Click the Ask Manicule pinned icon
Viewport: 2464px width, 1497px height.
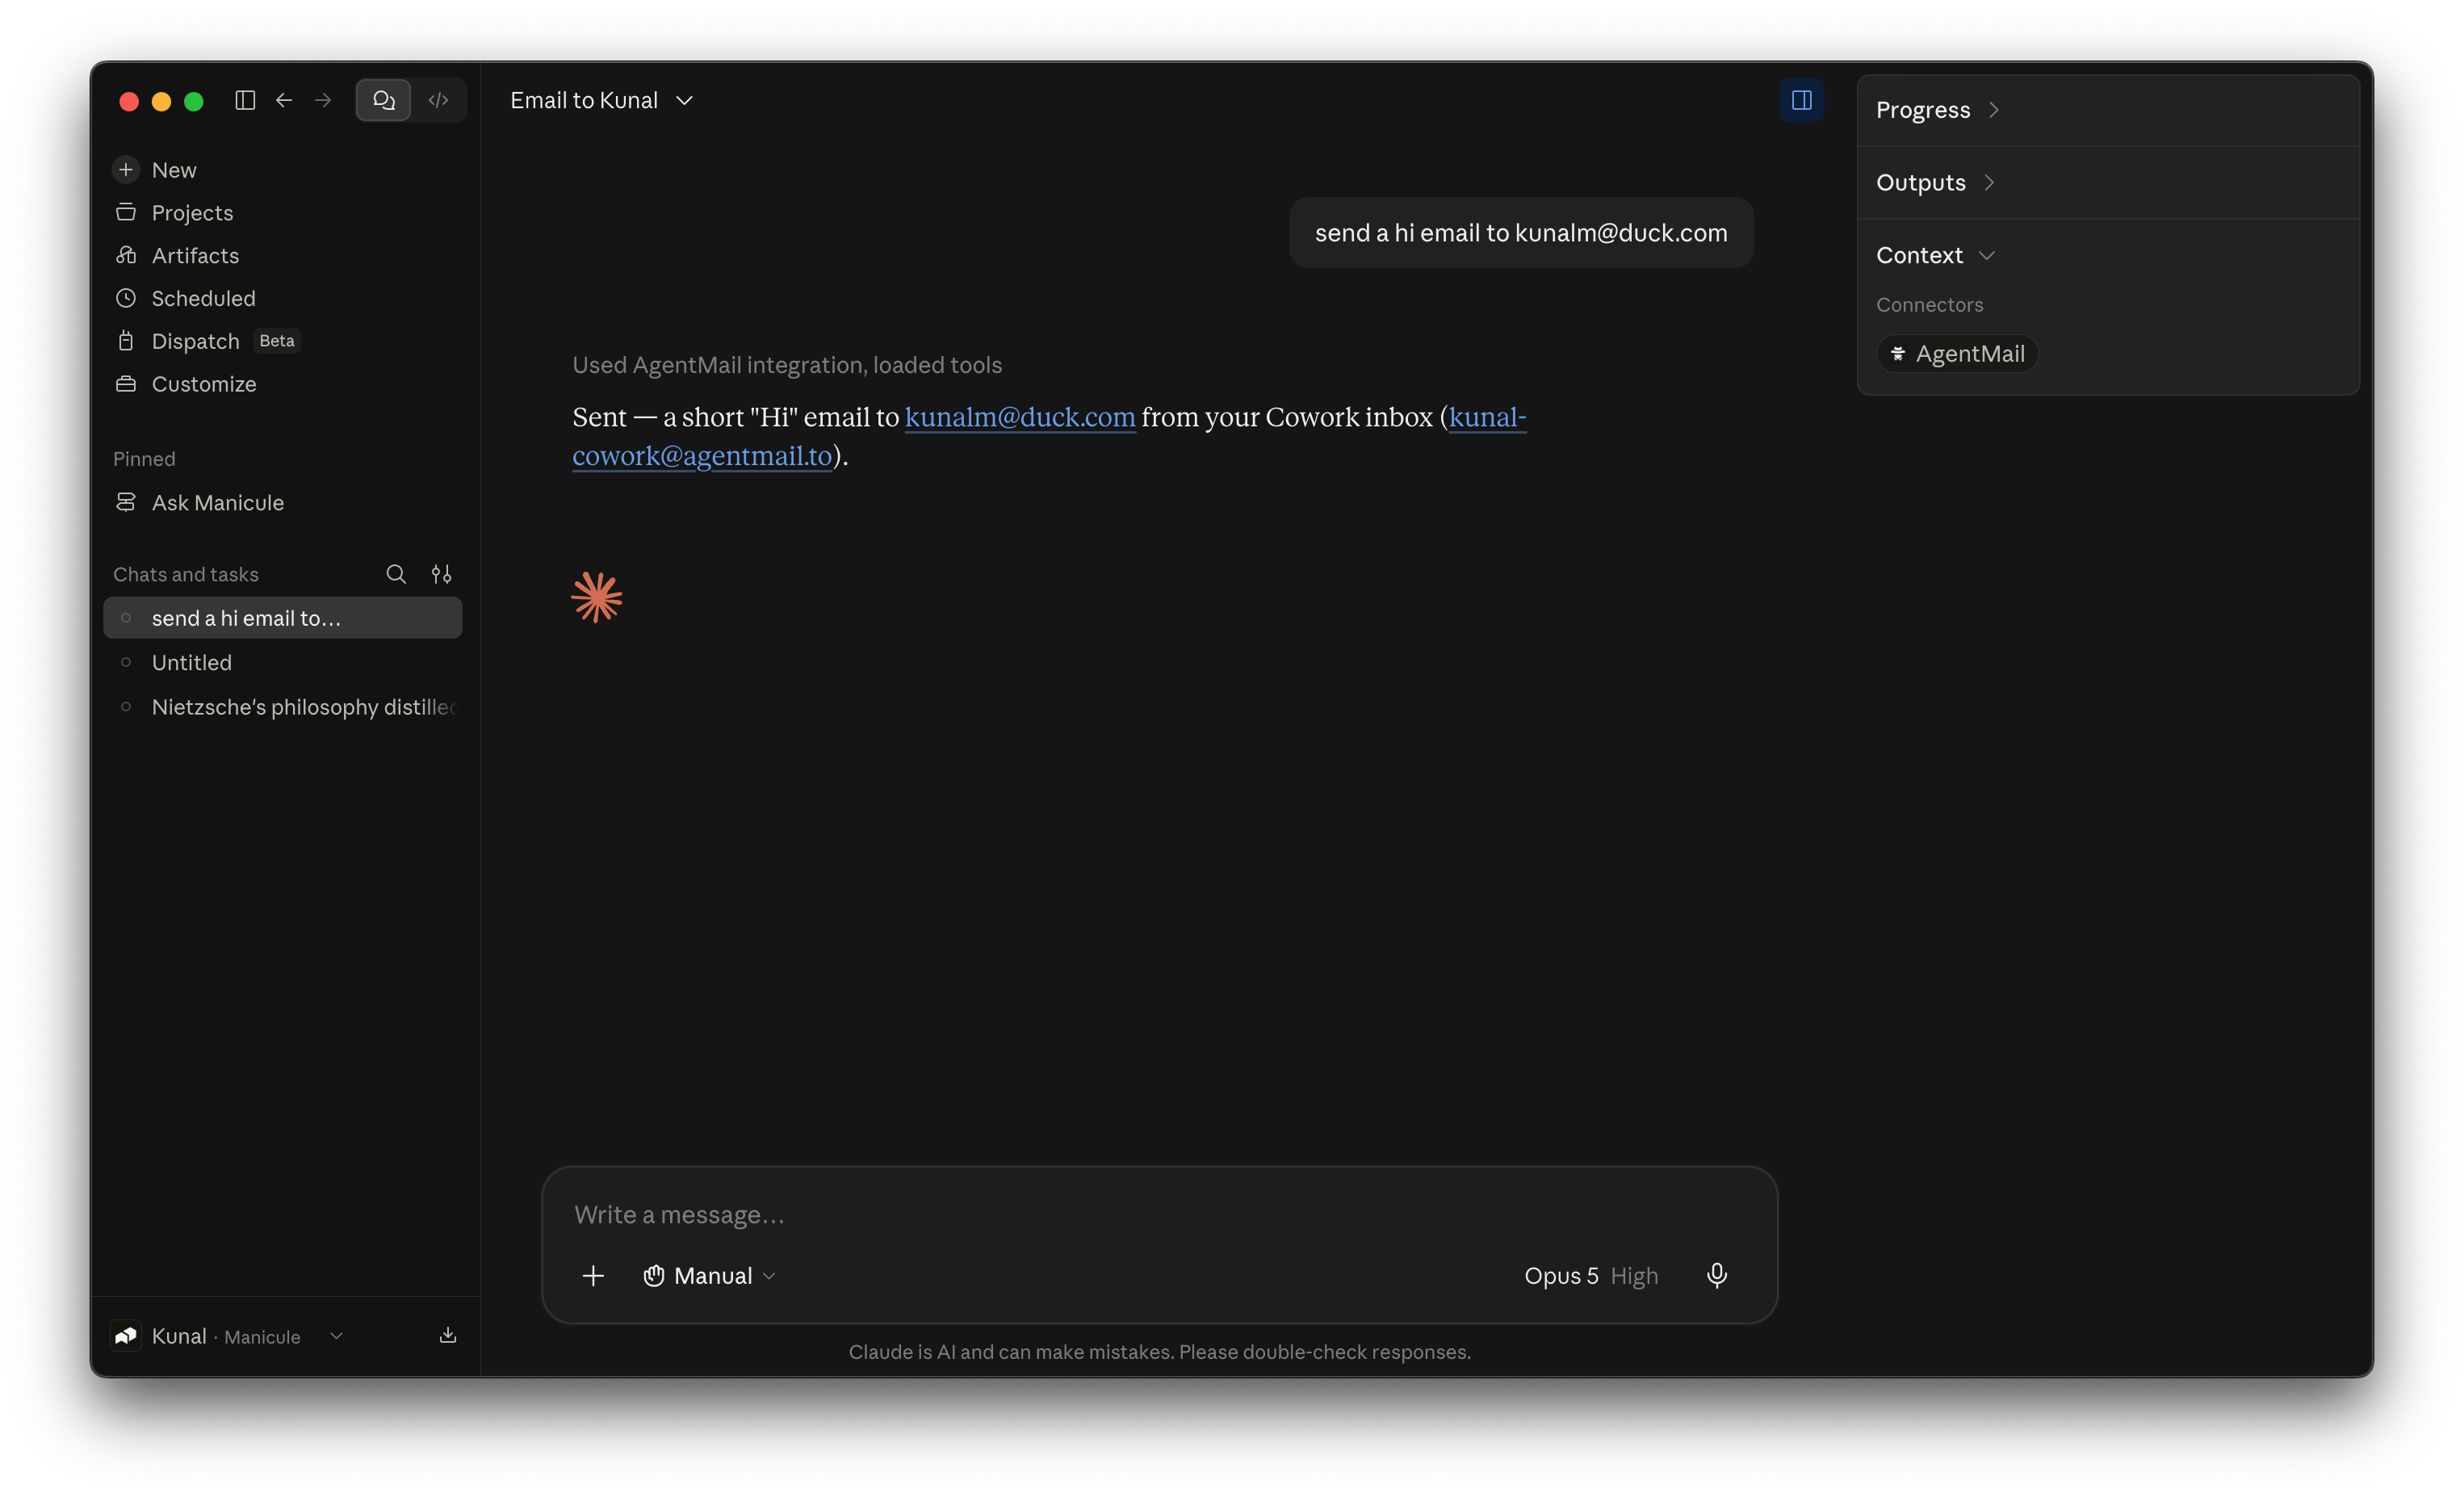coord(126,502)
